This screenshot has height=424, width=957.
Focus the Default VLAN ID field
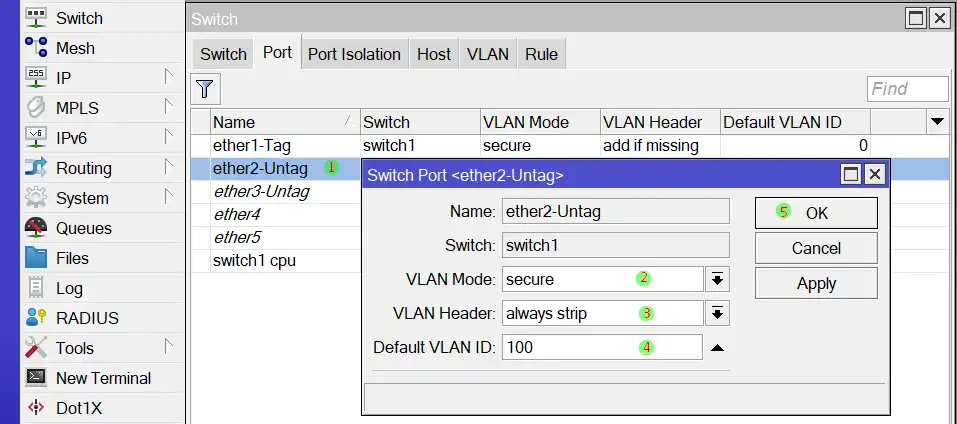tap(602, 348)
